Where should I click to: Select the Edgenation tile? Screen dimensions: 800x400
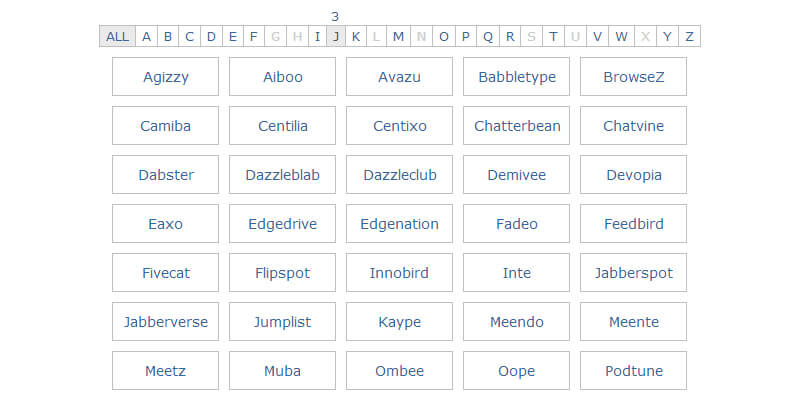point(399,224)
